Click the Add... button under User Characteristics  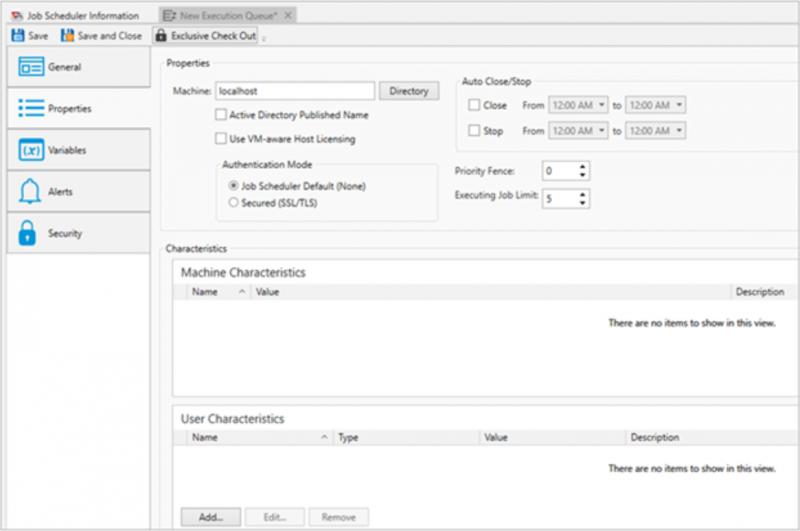[211, 517]
